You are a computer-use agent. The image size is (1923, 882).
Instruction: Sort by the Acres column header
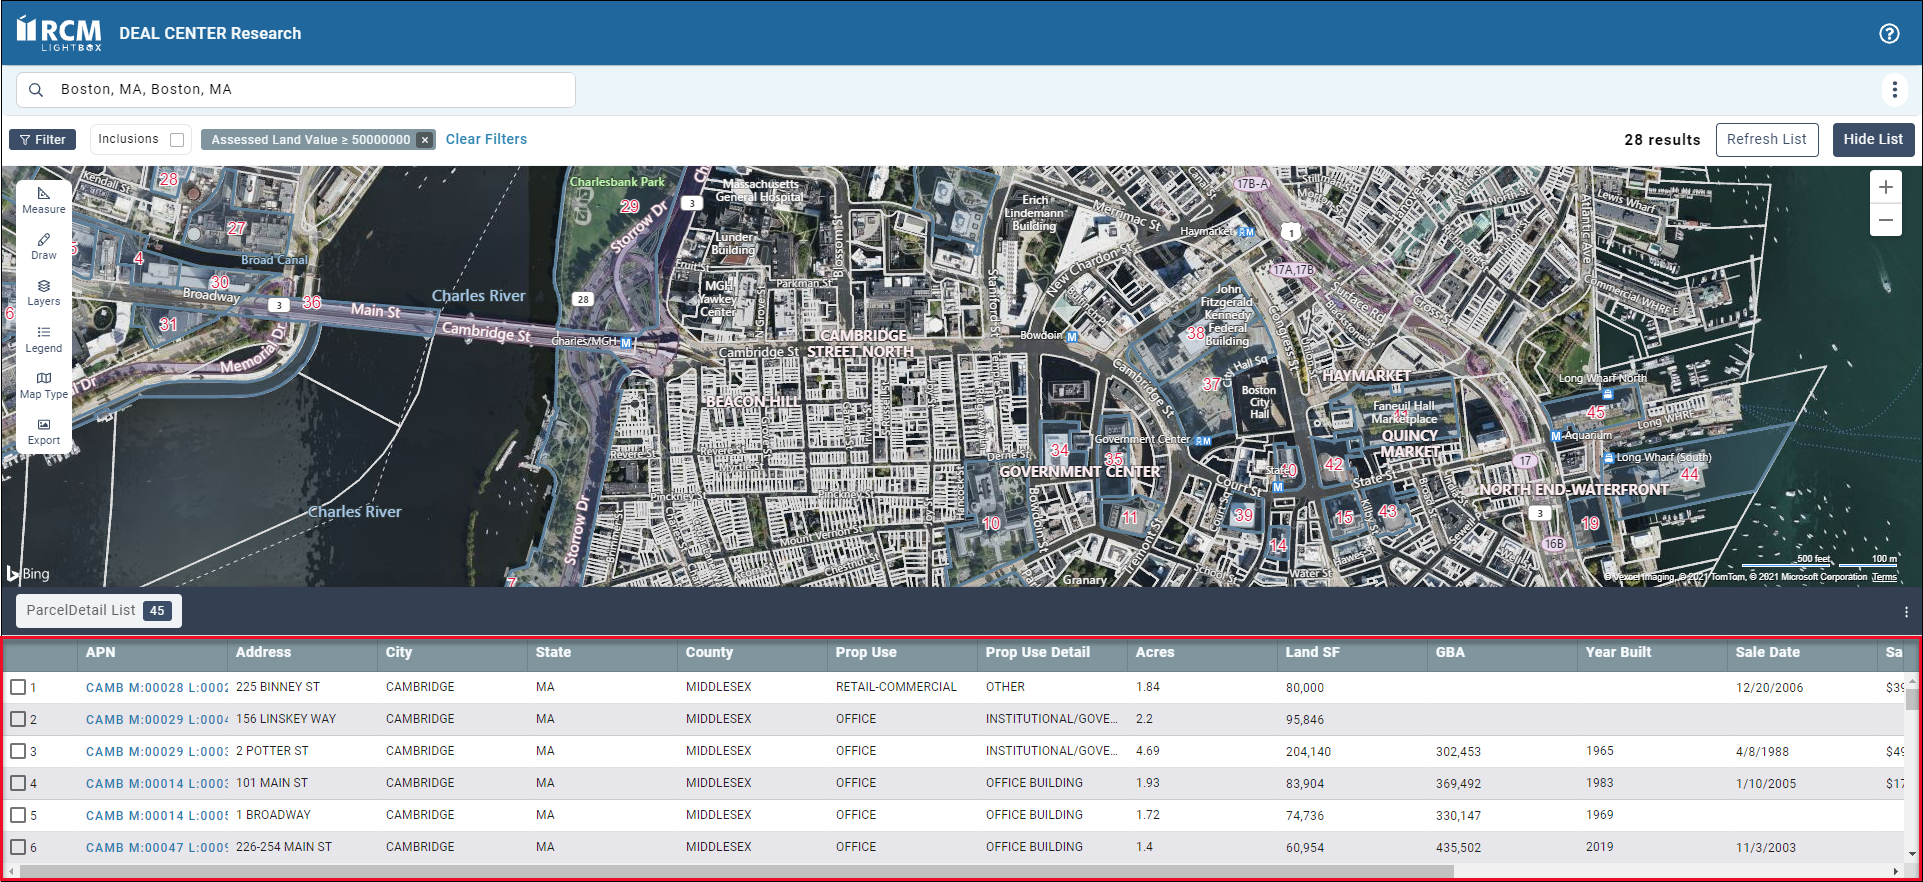click(x=1155, y=652)
